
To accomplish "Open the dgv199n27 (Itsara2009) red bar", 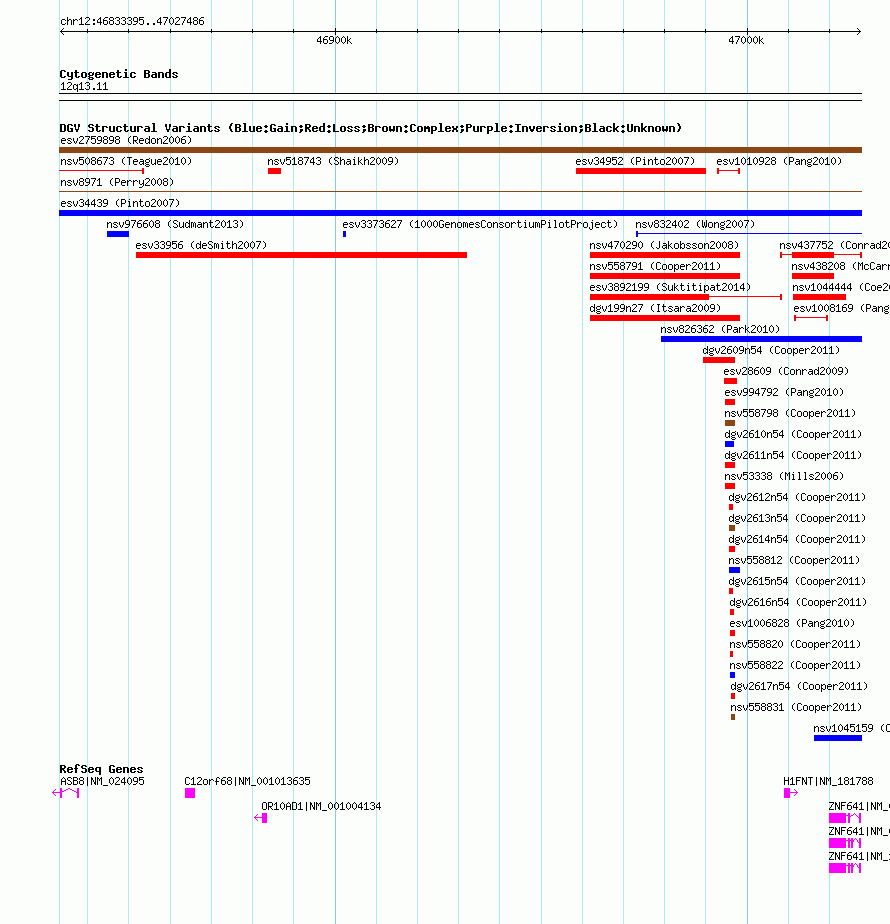I will pos(665,318).
